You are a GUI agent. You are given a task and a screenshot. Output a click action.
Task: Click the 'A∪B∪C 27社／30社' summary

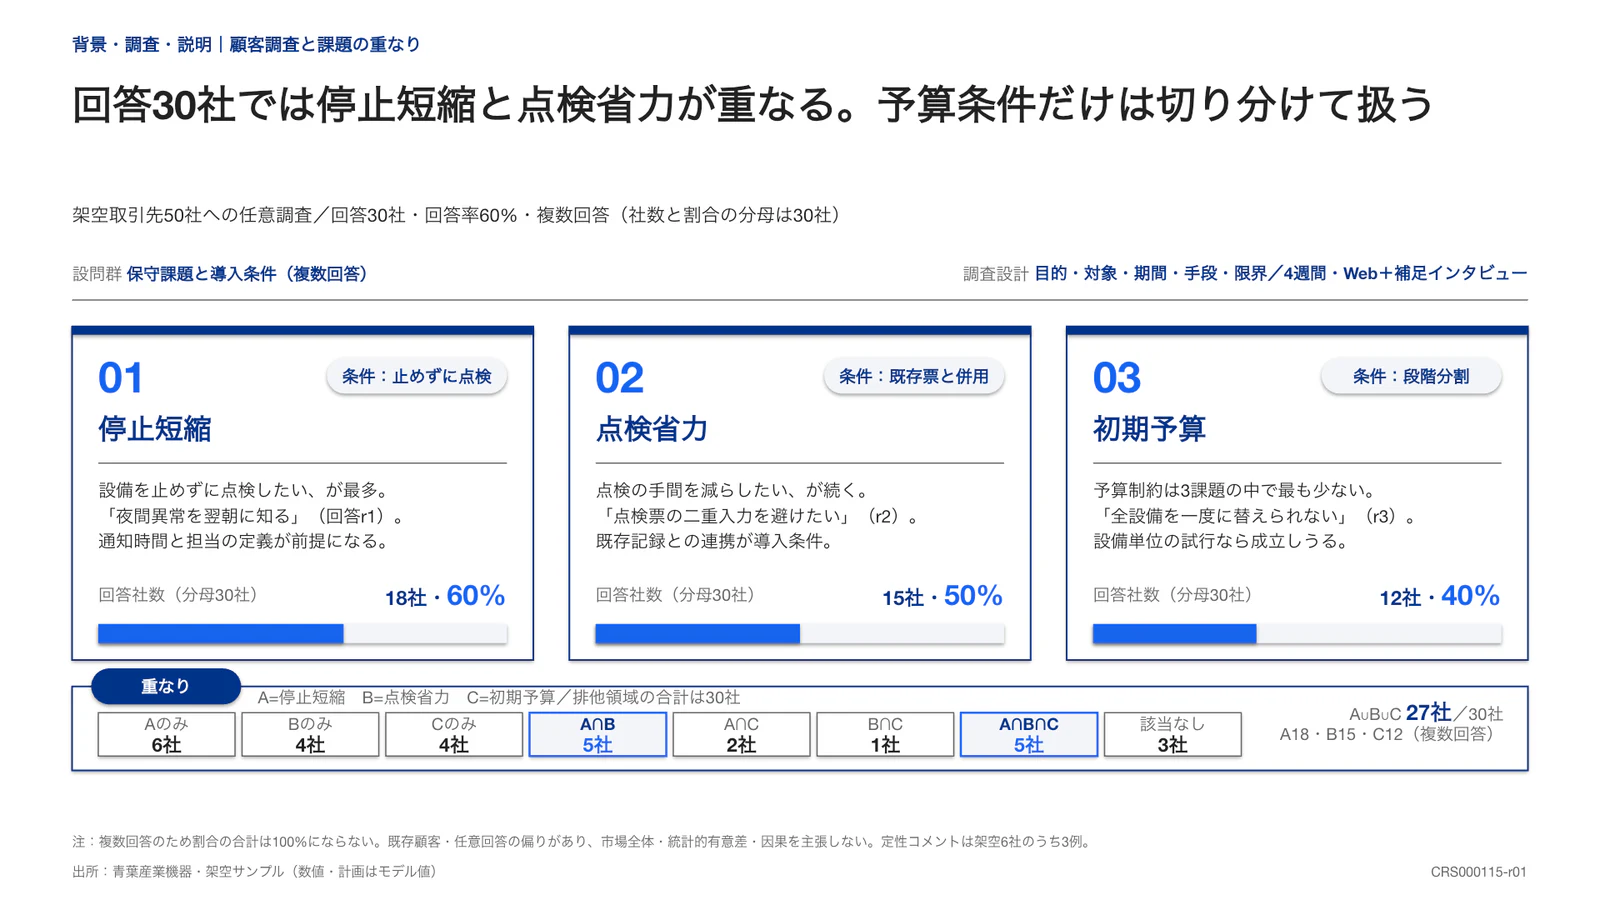point(1426,713)
